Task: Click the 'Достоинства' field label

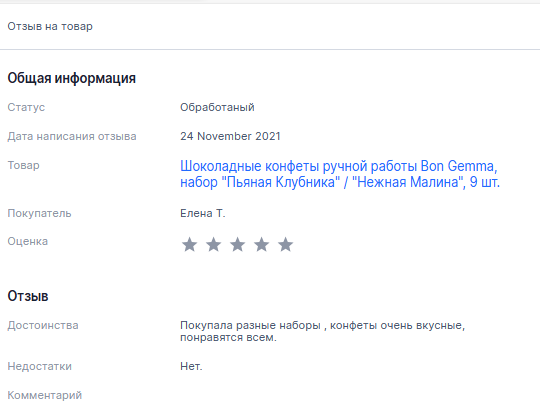Action: (x=43, y=325)
